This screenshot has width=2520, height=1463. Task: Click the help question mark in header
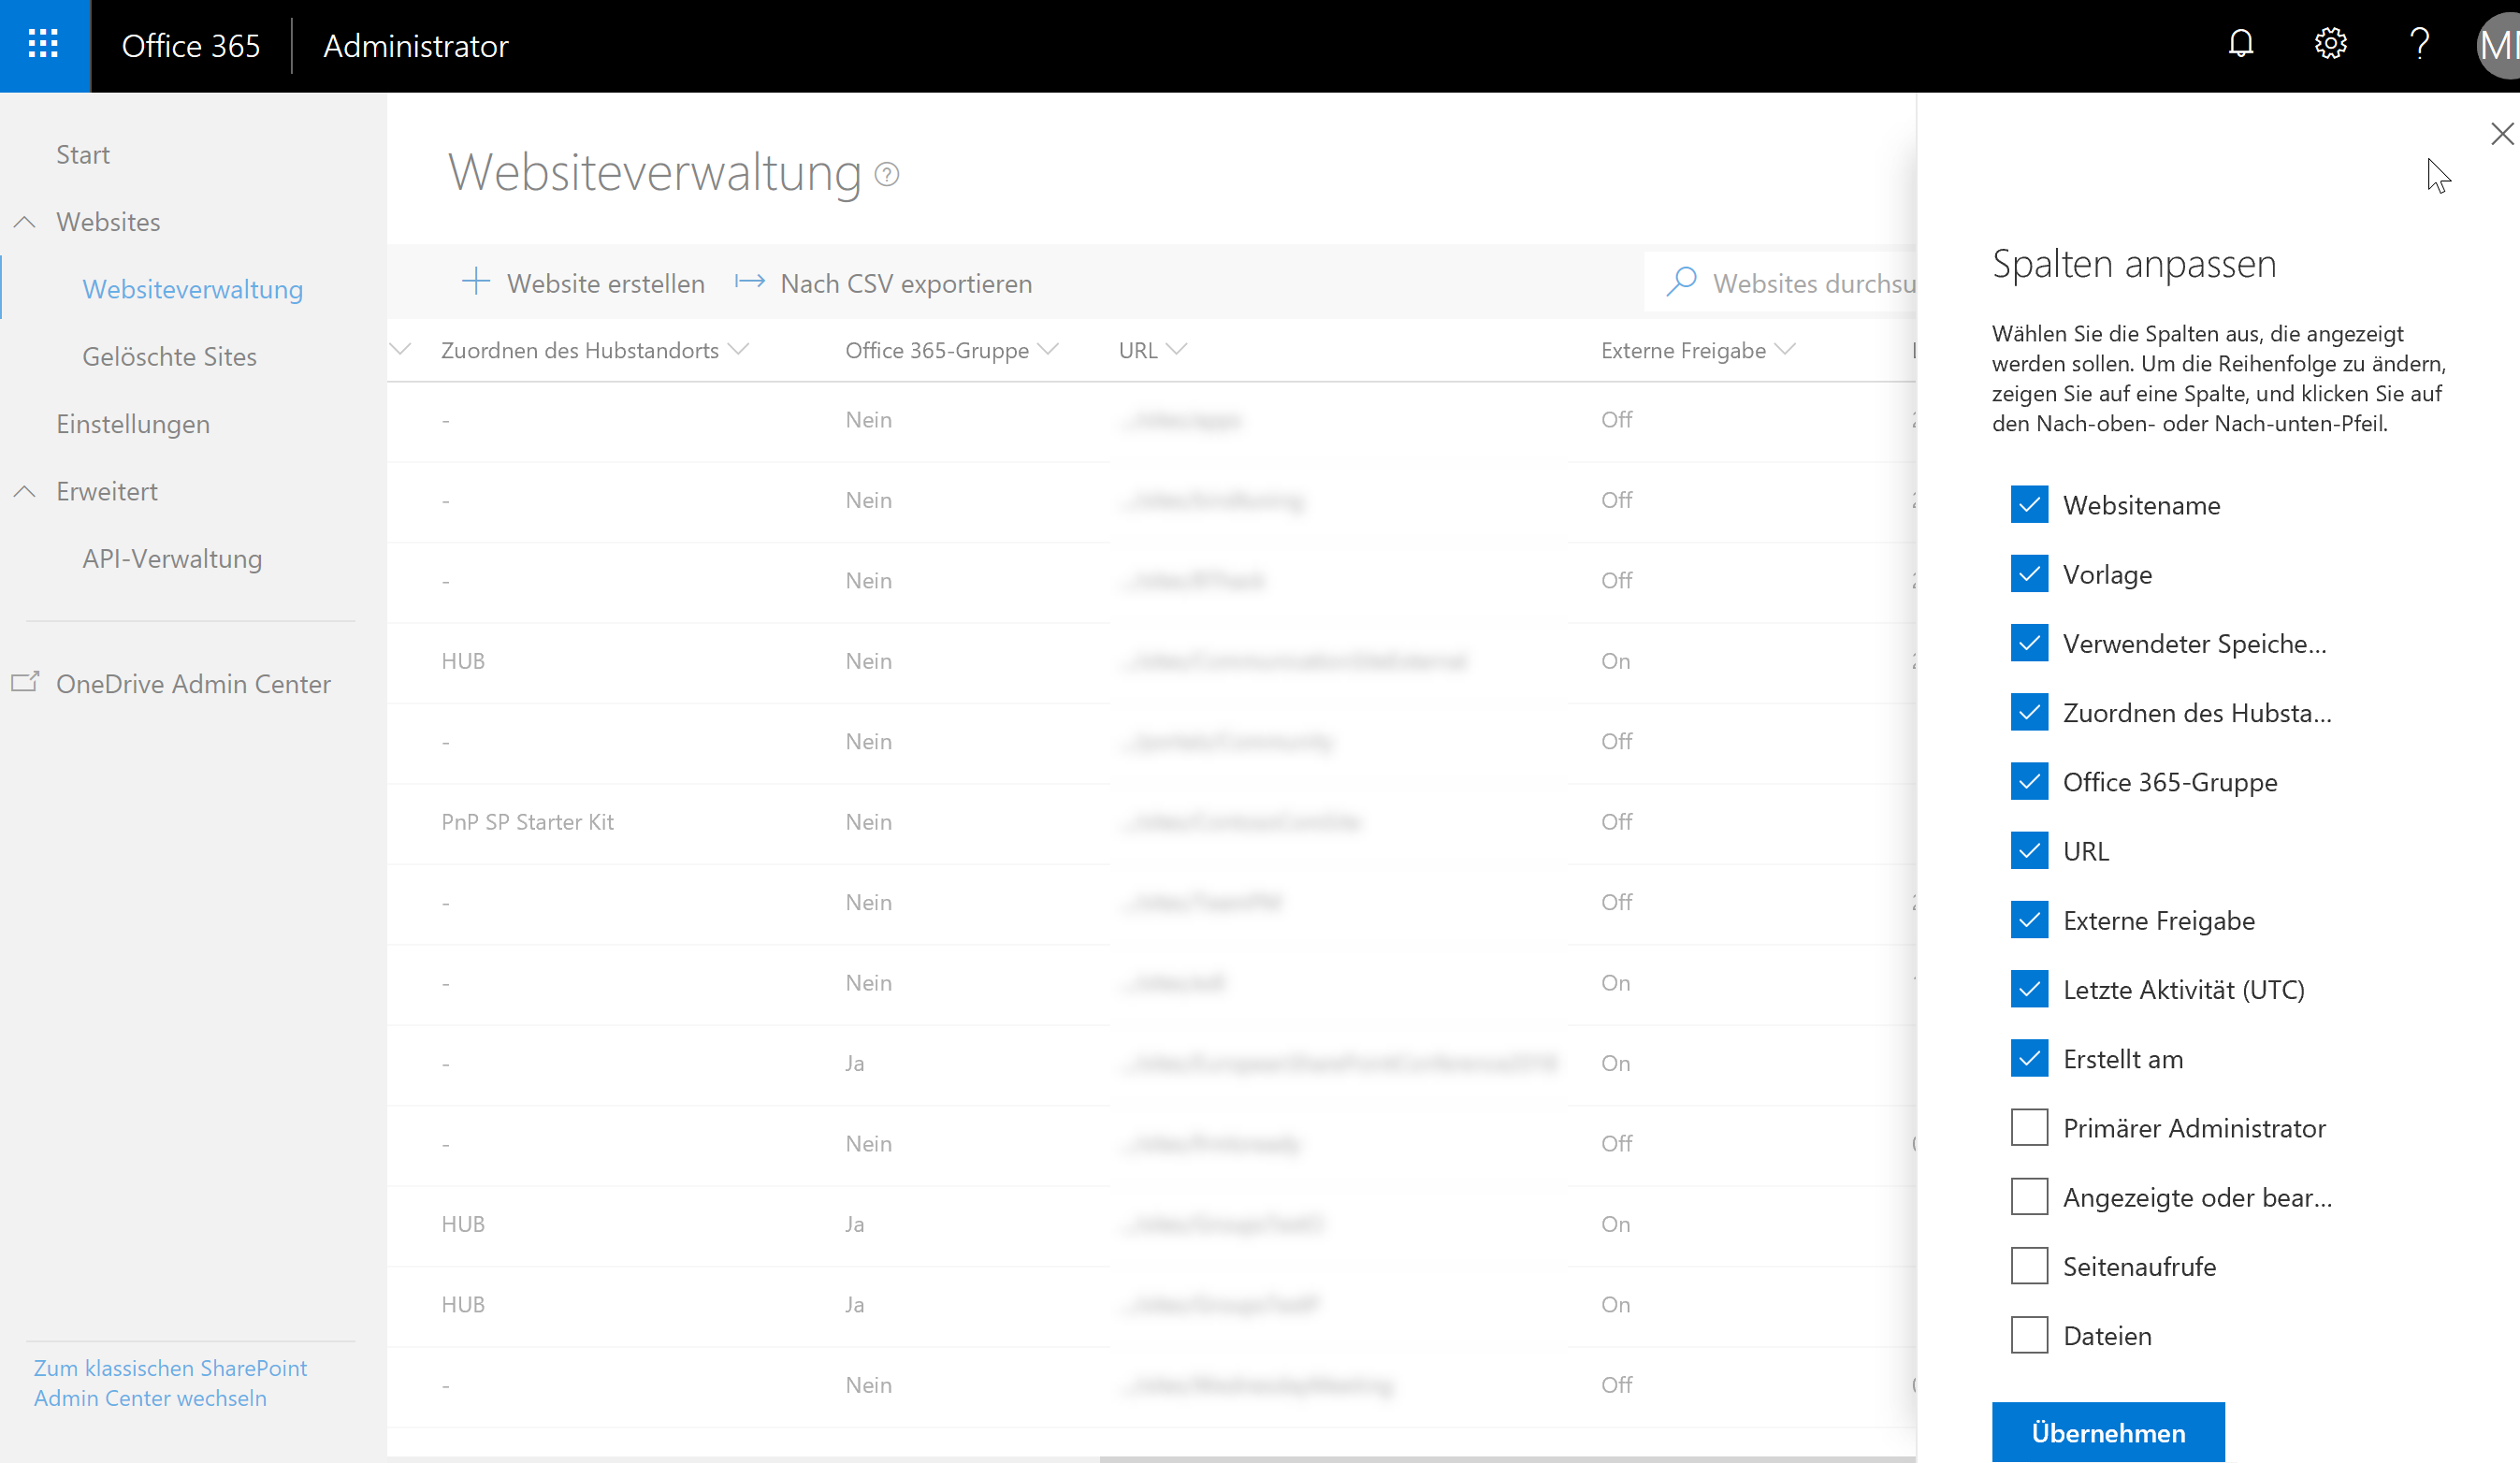click(2419, 45)
